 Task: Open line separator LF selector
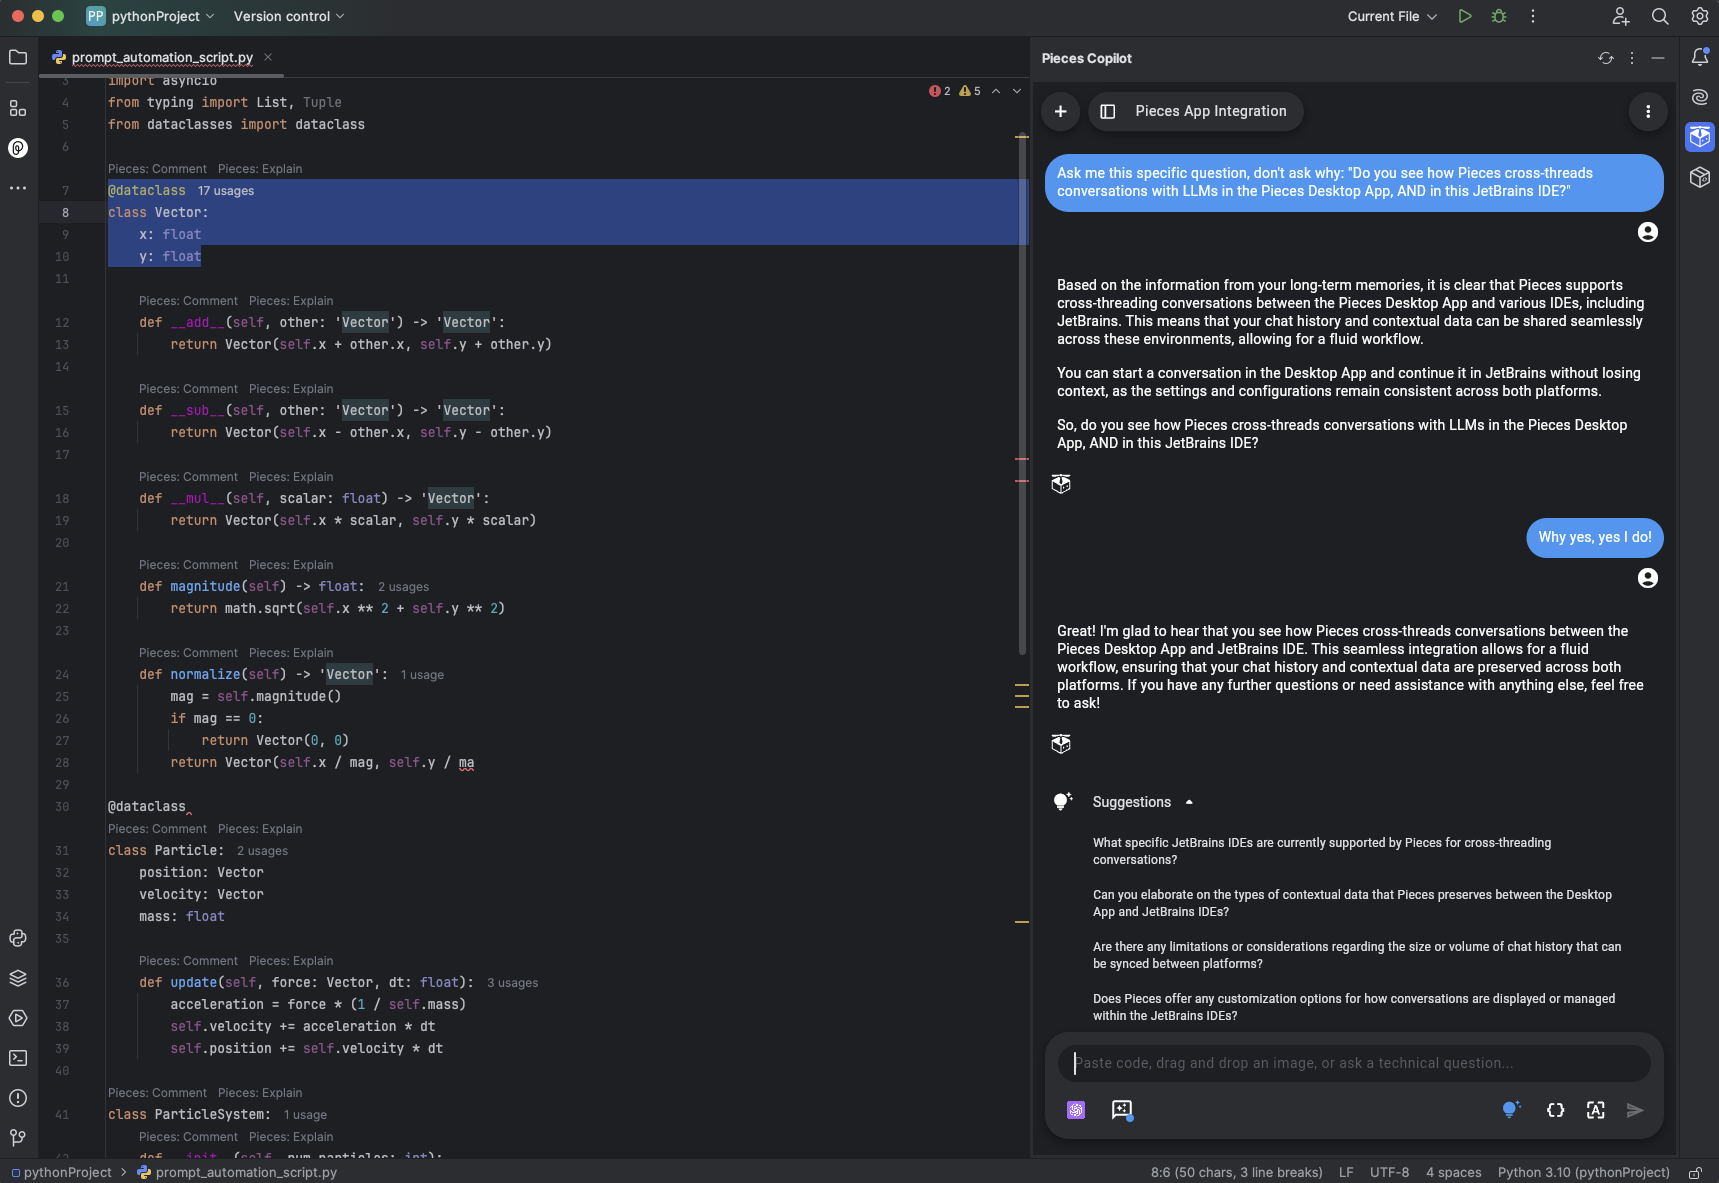pyautogui.click(x=1346, y=1172)
